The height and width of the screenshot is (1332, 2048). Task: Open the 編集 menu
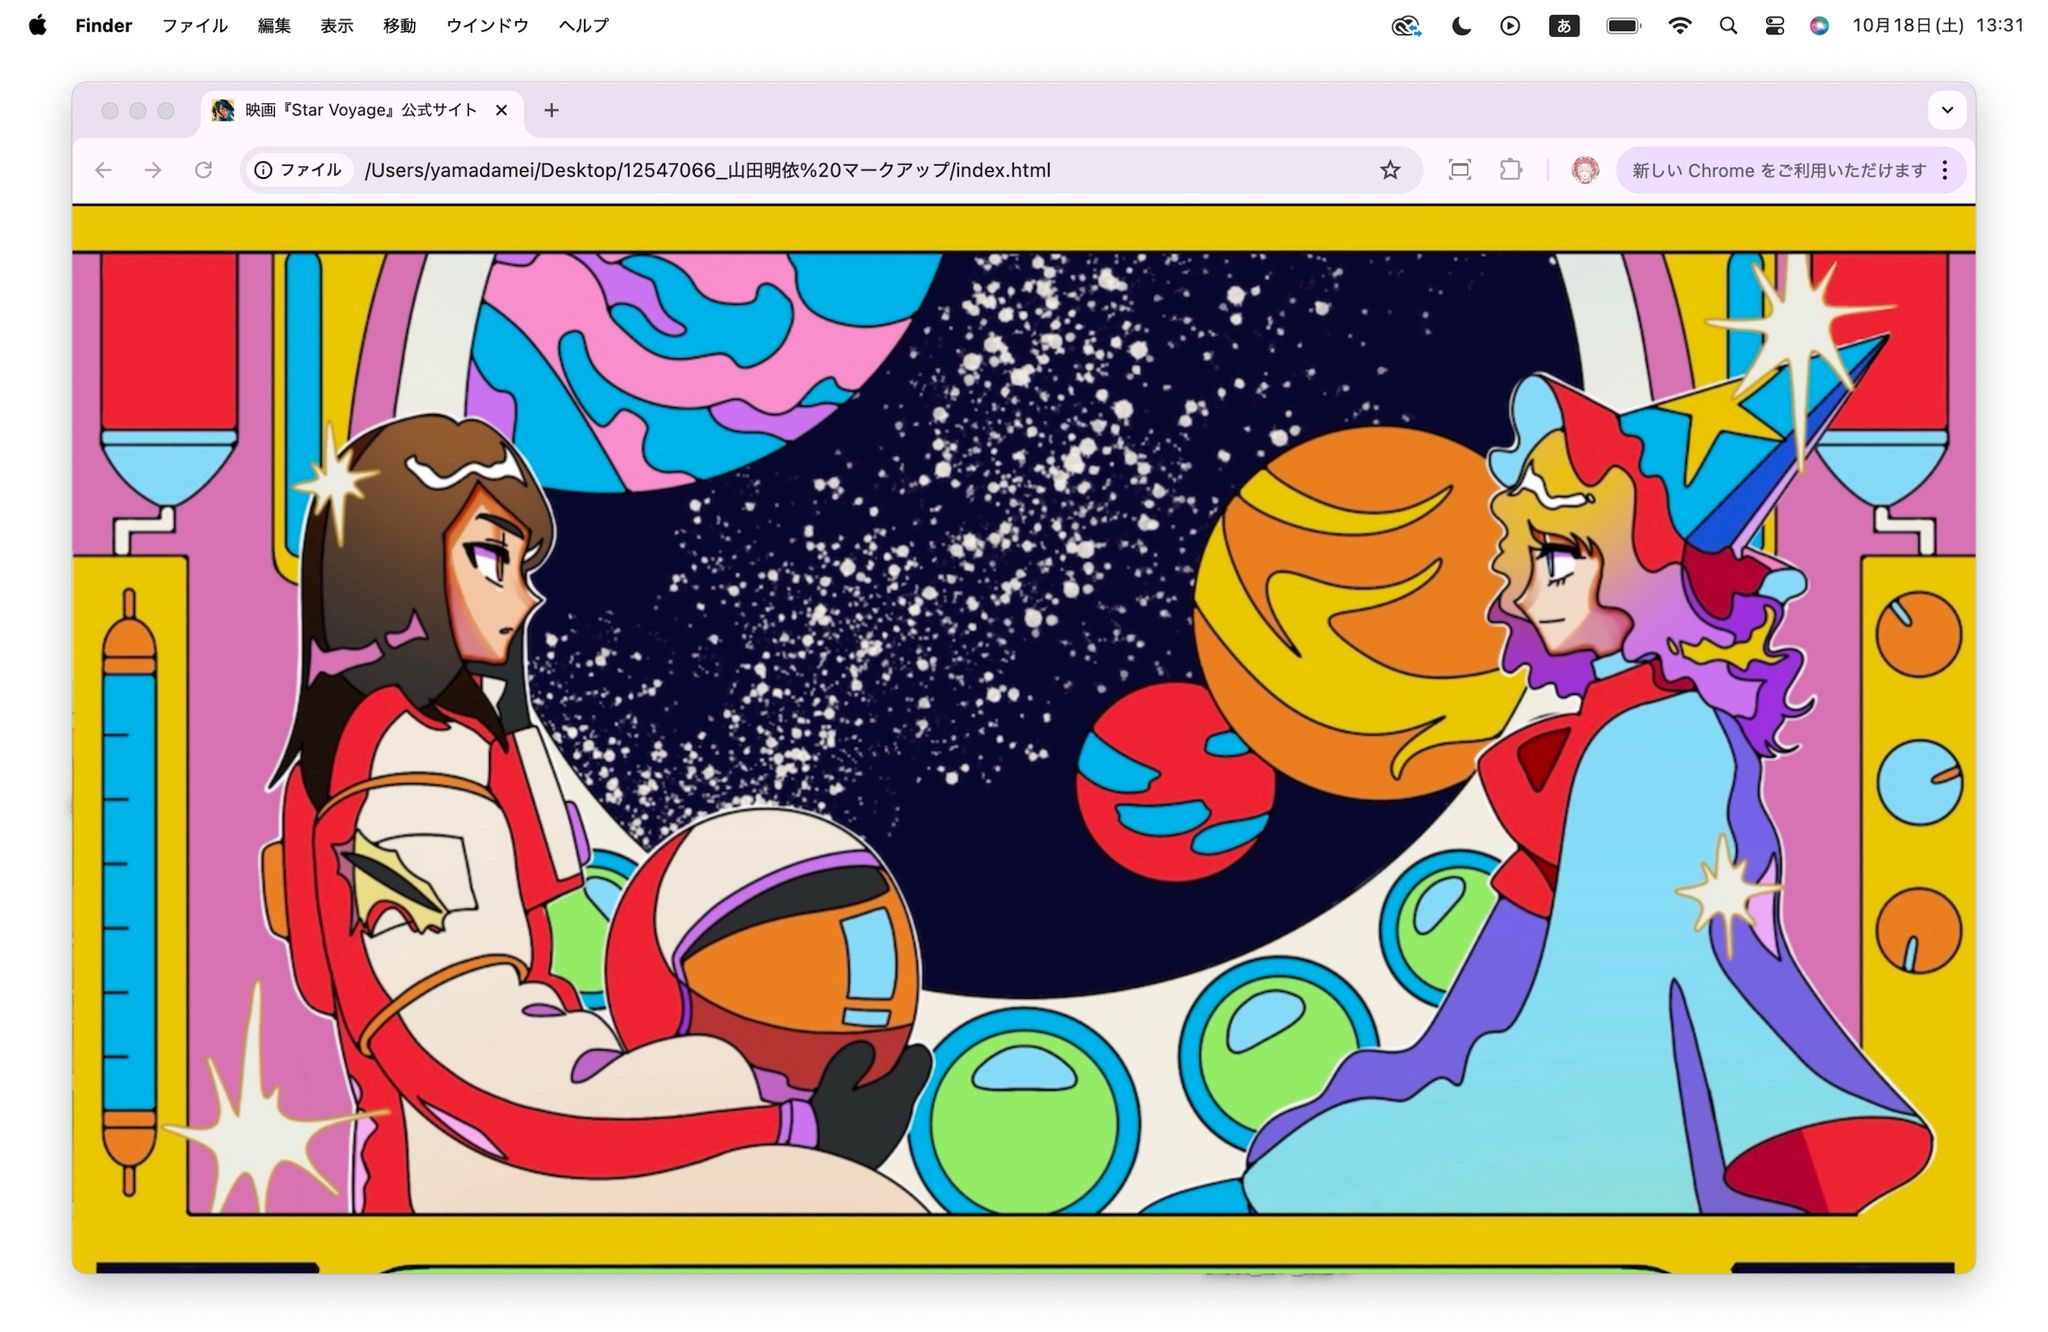274,25
